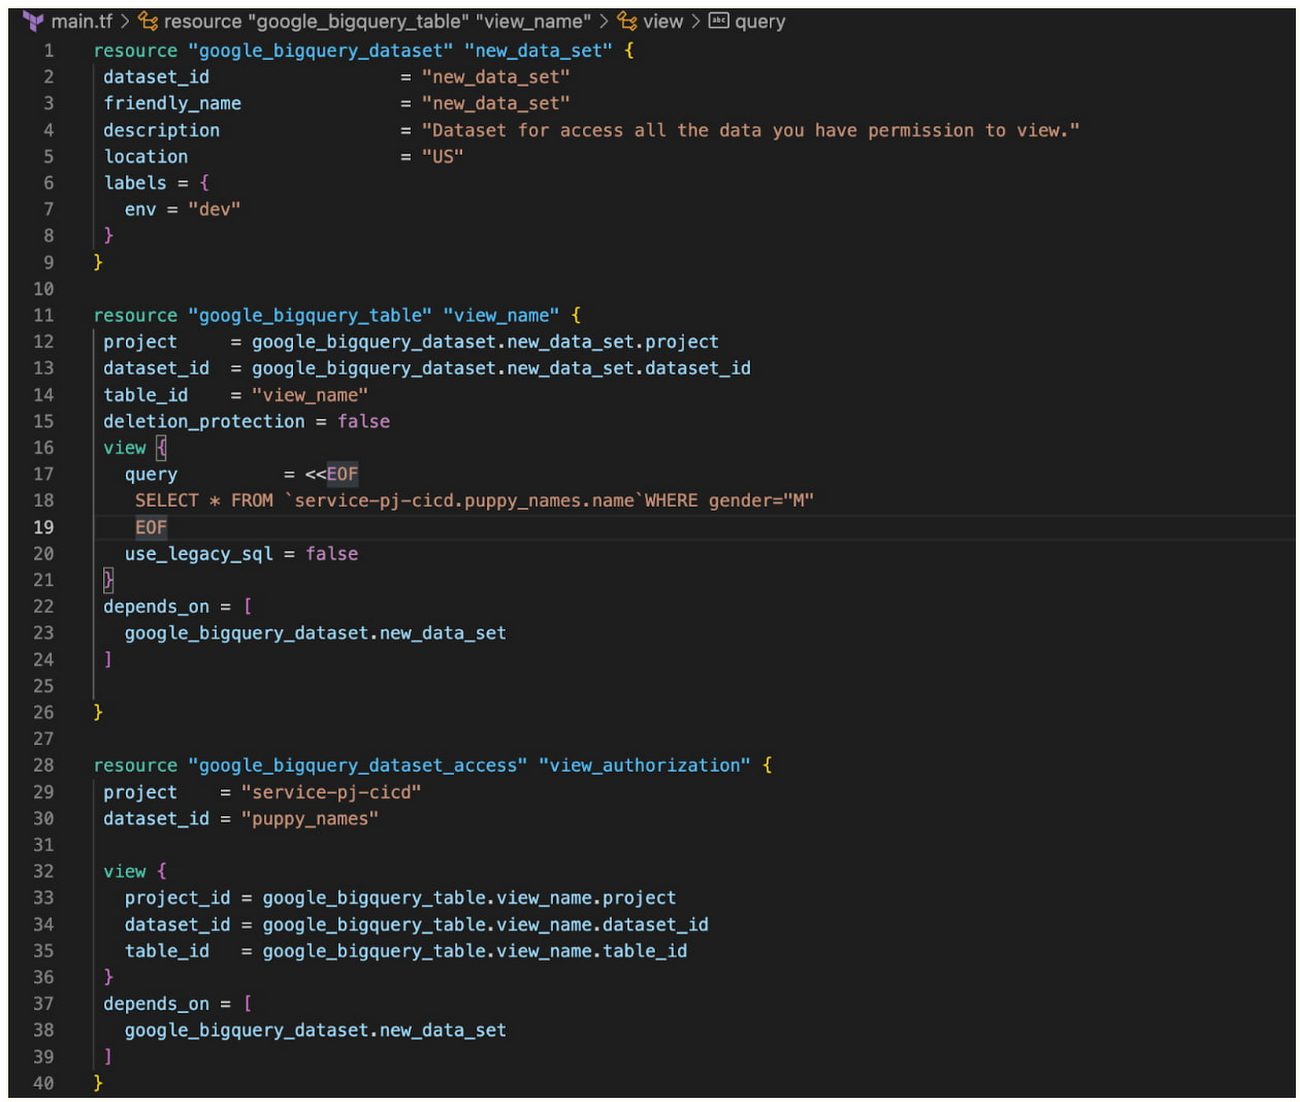Click the location attribute on line 5
The image size is (1300, 1102).
pos(146,156)
